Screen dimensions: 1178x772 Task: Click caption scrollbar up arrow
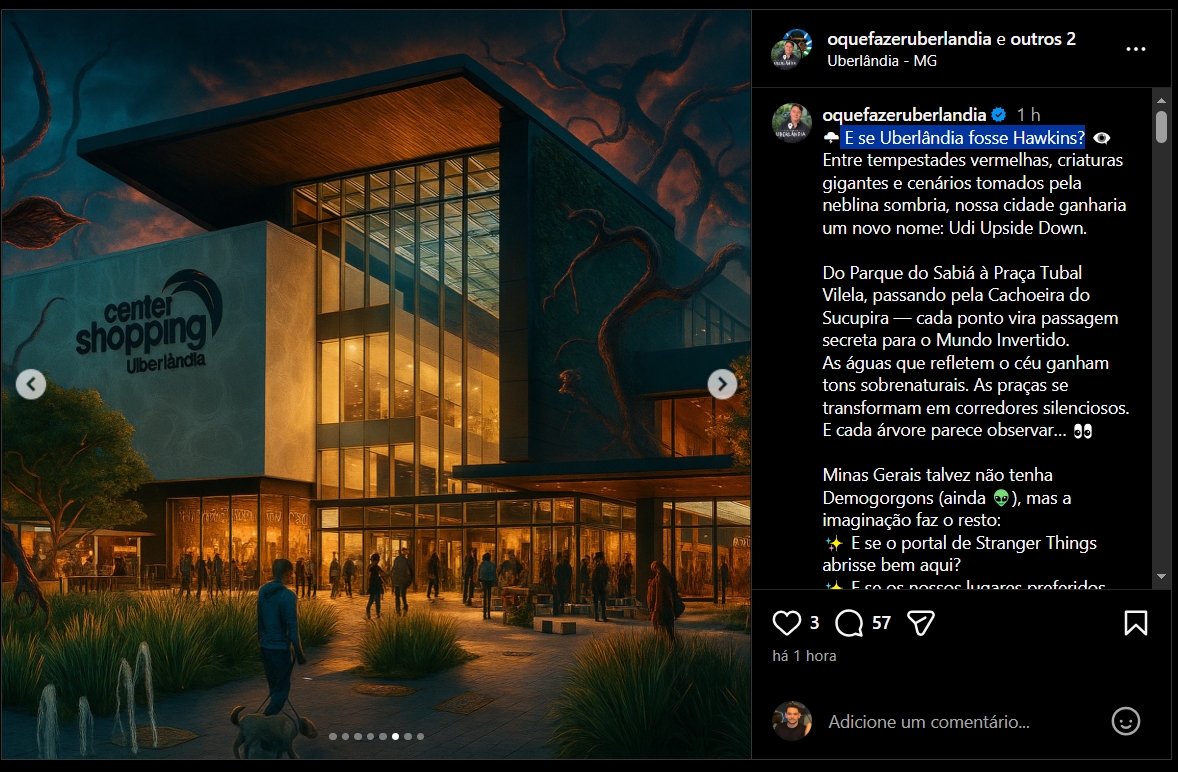coord(1161,100)
